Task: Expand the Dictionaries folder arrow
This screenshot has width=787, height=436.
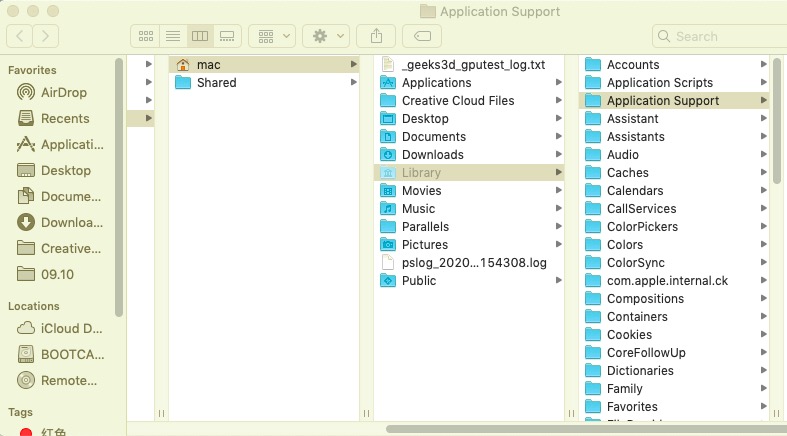Action: click(x=763, y=370)
